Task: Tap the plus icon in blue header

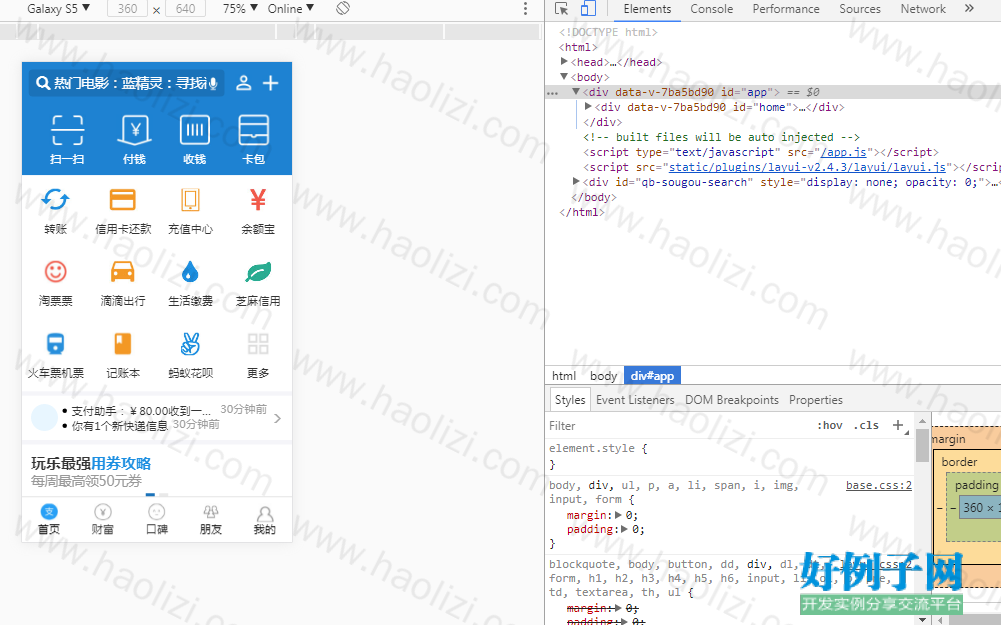Action: [x=271, y=83]
